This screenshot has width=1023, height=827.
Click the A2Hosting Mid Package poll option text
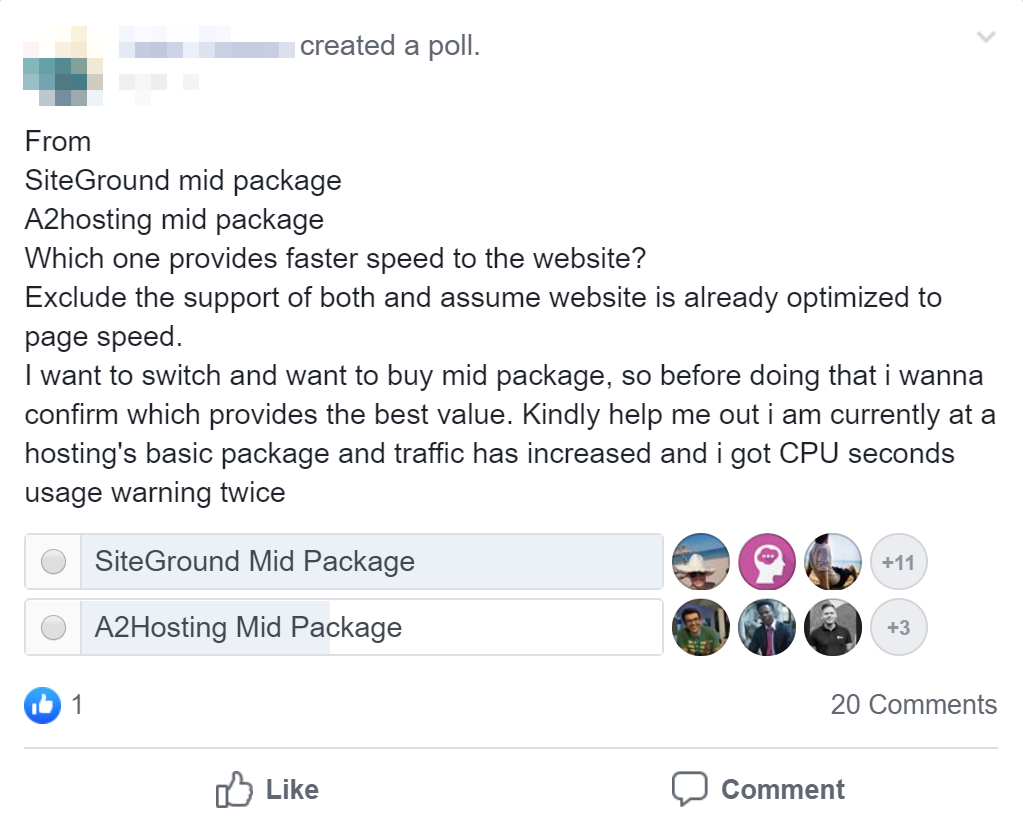(248, 628)
